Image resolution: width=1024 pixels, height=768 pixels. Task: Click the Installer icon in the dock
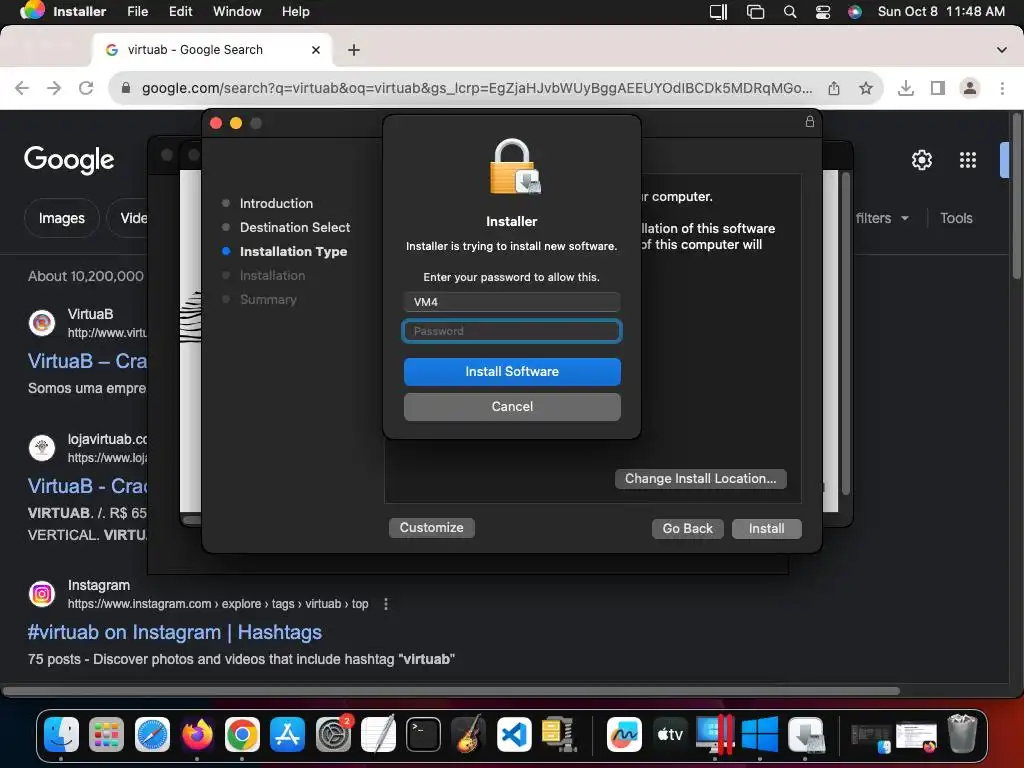pos(805,735)
